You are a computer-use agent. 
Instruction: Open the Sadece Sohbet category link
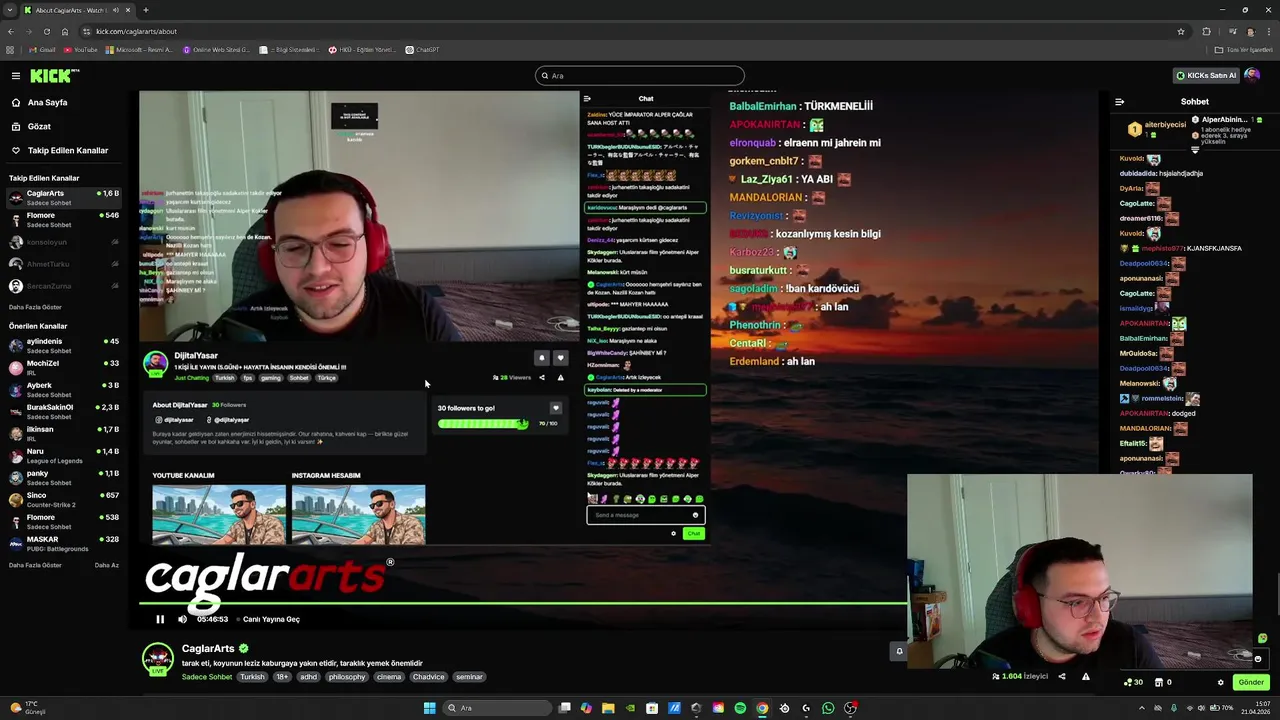[x=207, y=677]
